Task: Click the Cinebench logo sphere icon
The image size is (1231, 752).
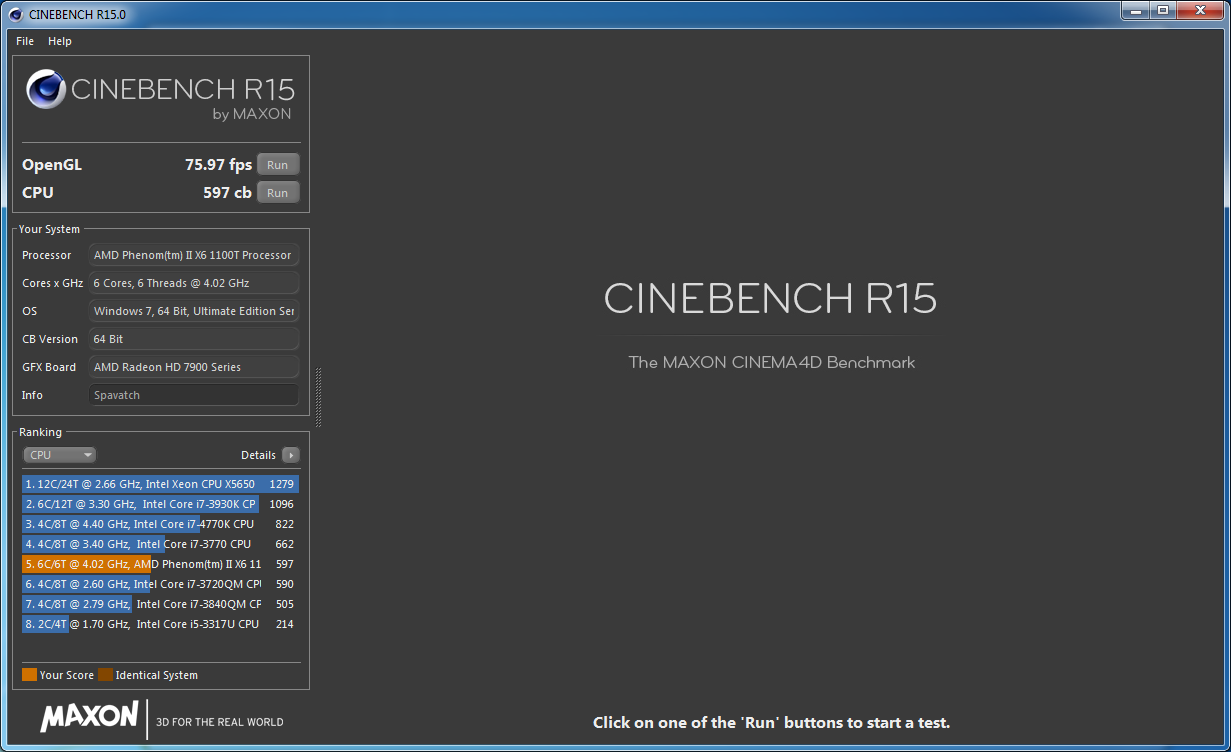Action: click(x=46, y=89)
